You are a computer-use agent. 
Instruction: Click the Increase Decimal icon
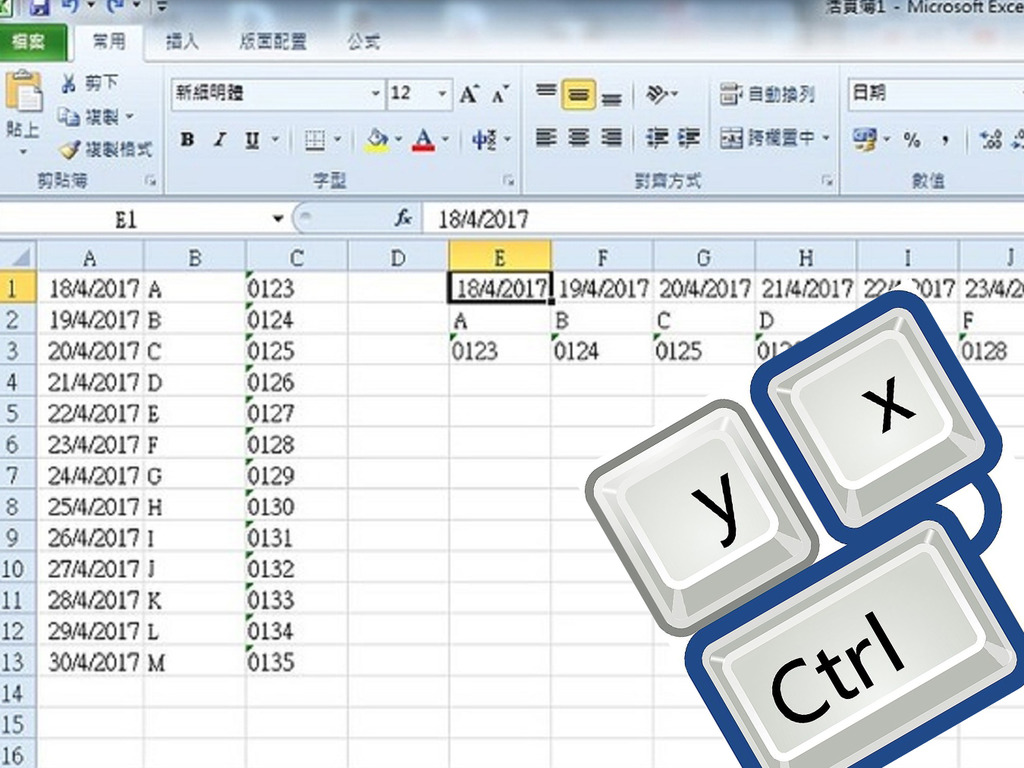click(991, 139)
